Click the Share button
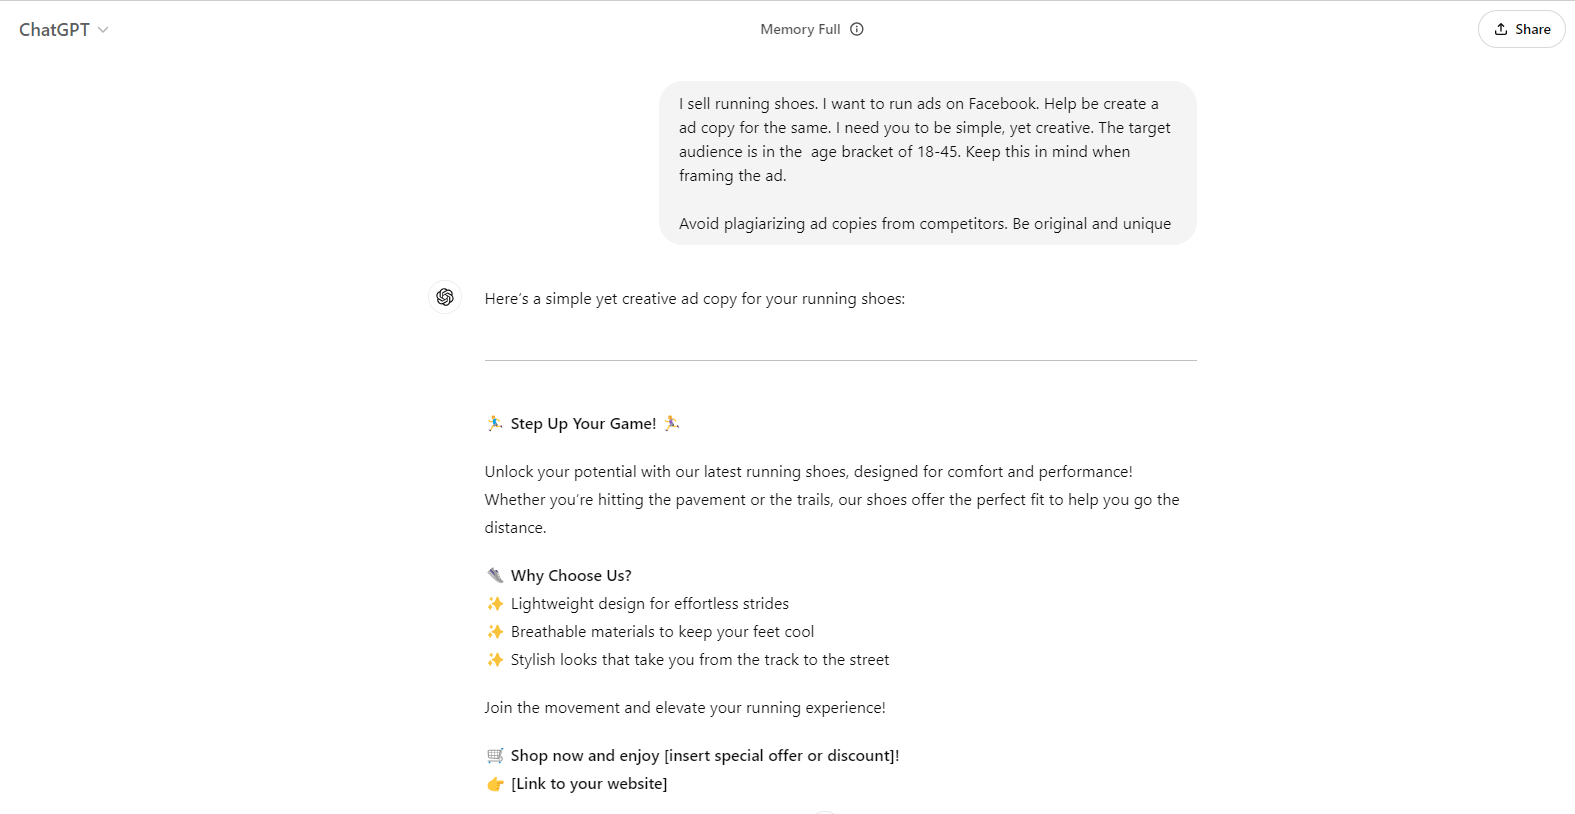1575x814 pixels. (x=1521, y=29)
